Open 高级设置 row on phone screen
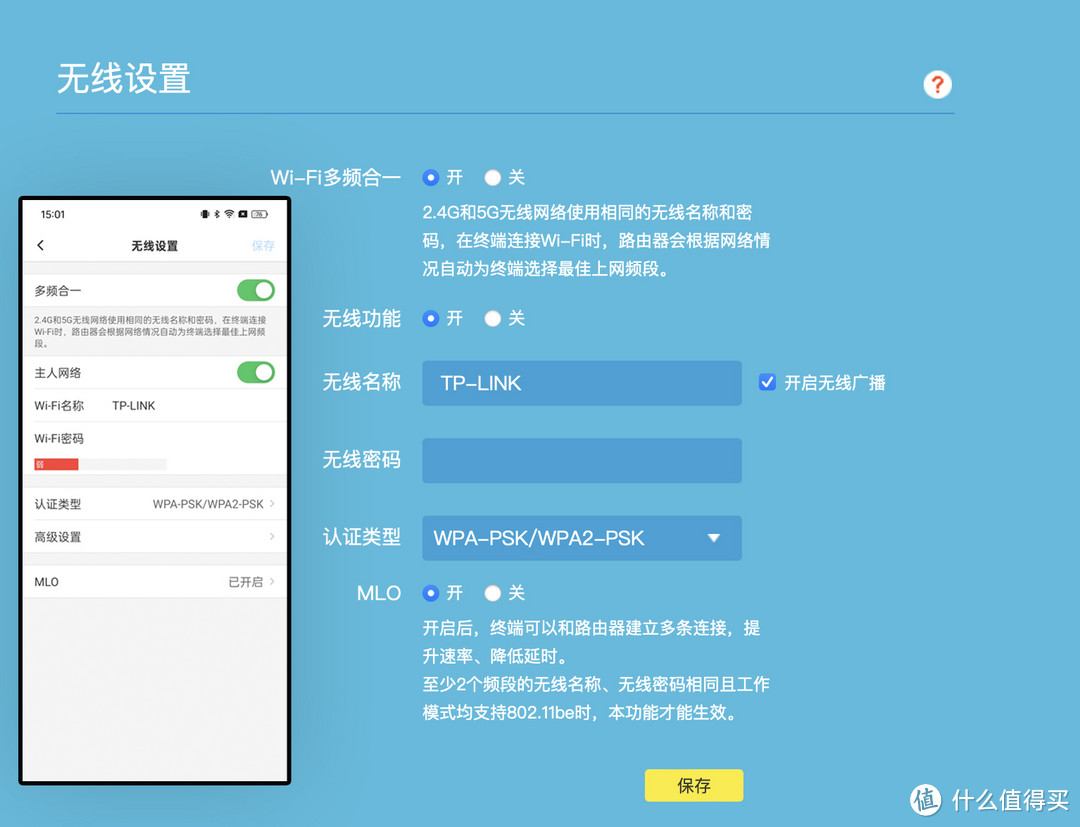The height and width of the screenshot is (827, 1080). 155,536
